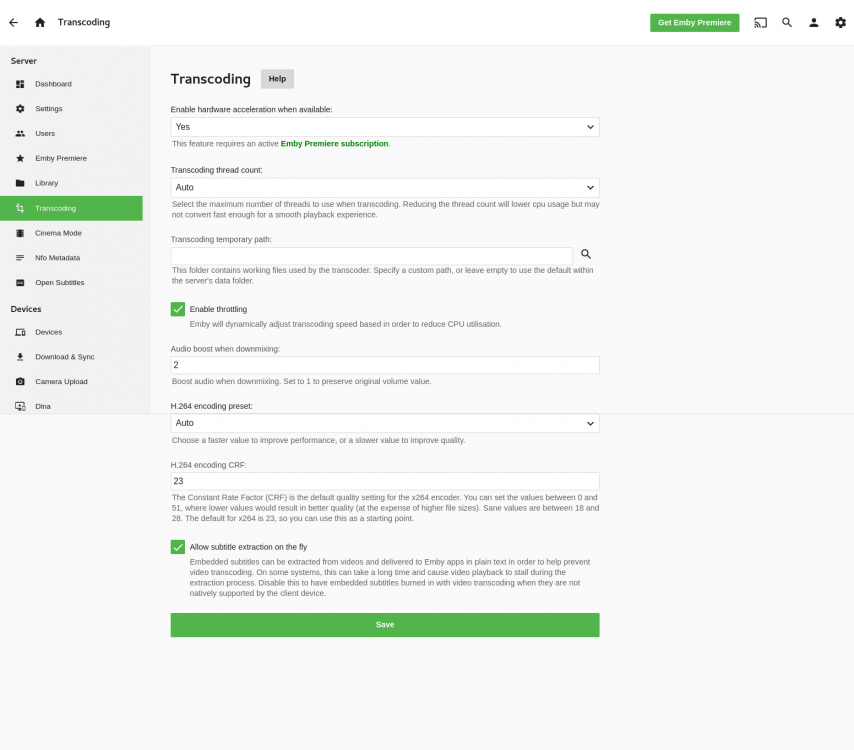Expand Transcoding thread count dropdown
Screen dimensions: 854x750
[x=385, y=187]
